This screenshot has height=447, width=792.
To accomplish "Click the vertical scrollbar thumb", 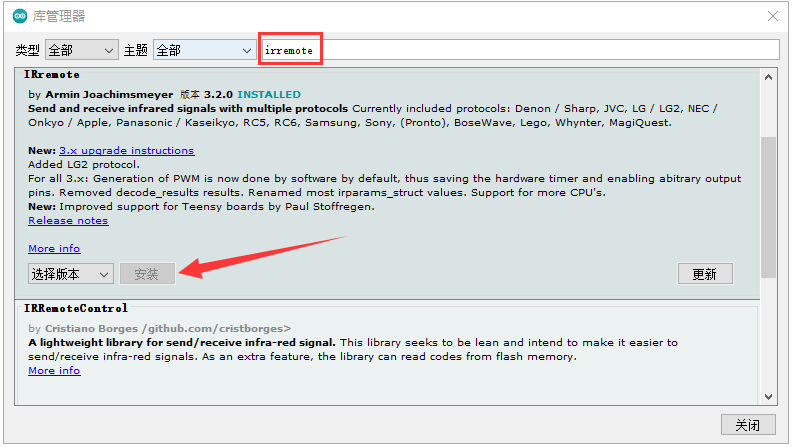I will [x=768, y=205].
